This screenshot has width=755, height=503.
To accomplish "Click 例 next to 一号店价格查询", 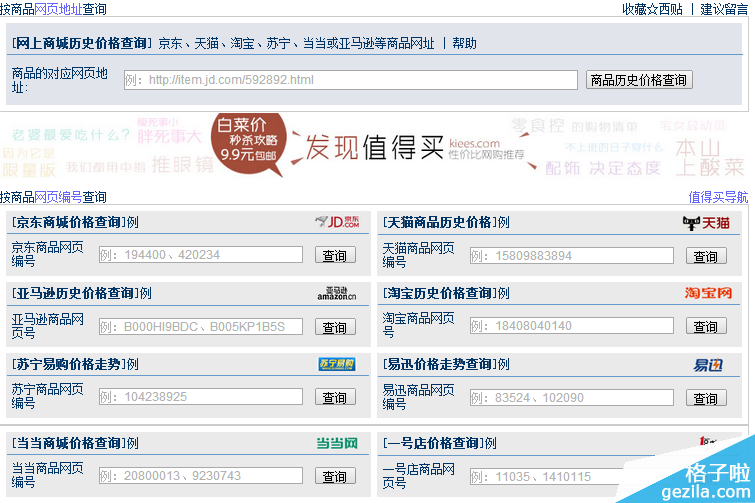I will pos(491,443).
